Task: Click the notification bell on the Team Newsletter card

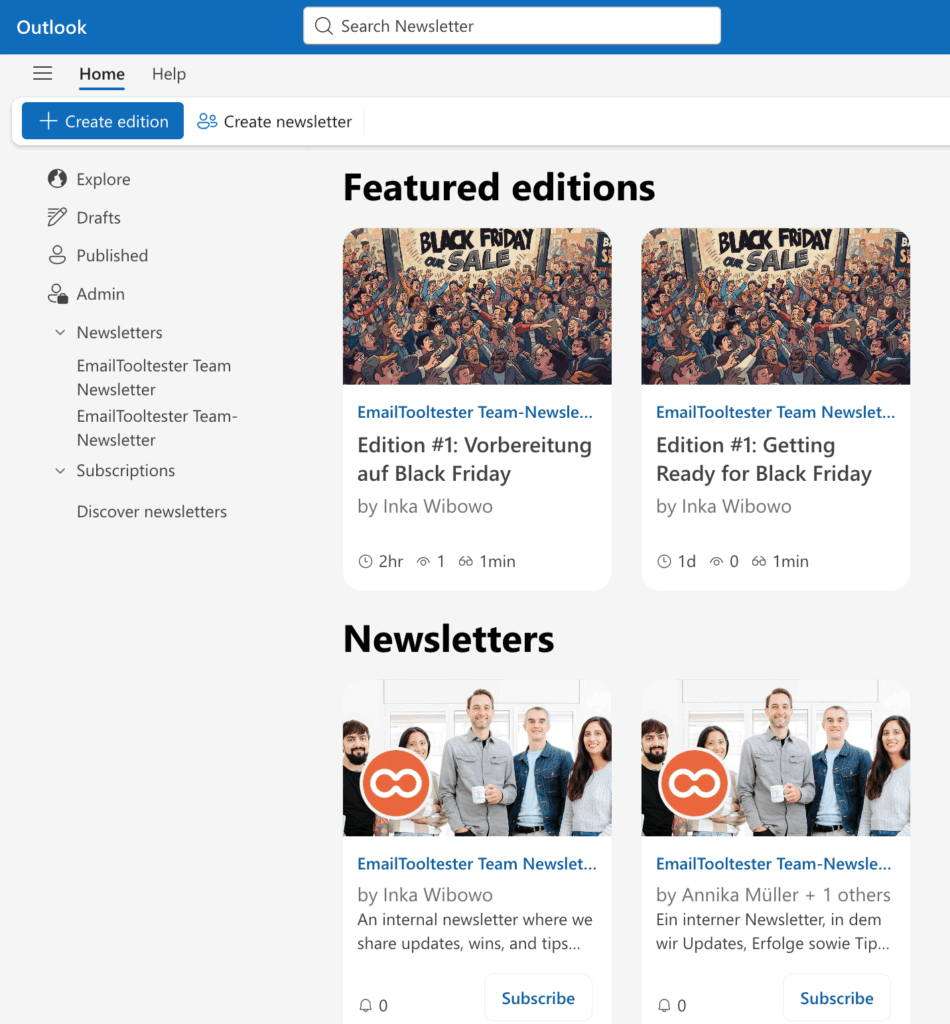Action: [365, 1005]
